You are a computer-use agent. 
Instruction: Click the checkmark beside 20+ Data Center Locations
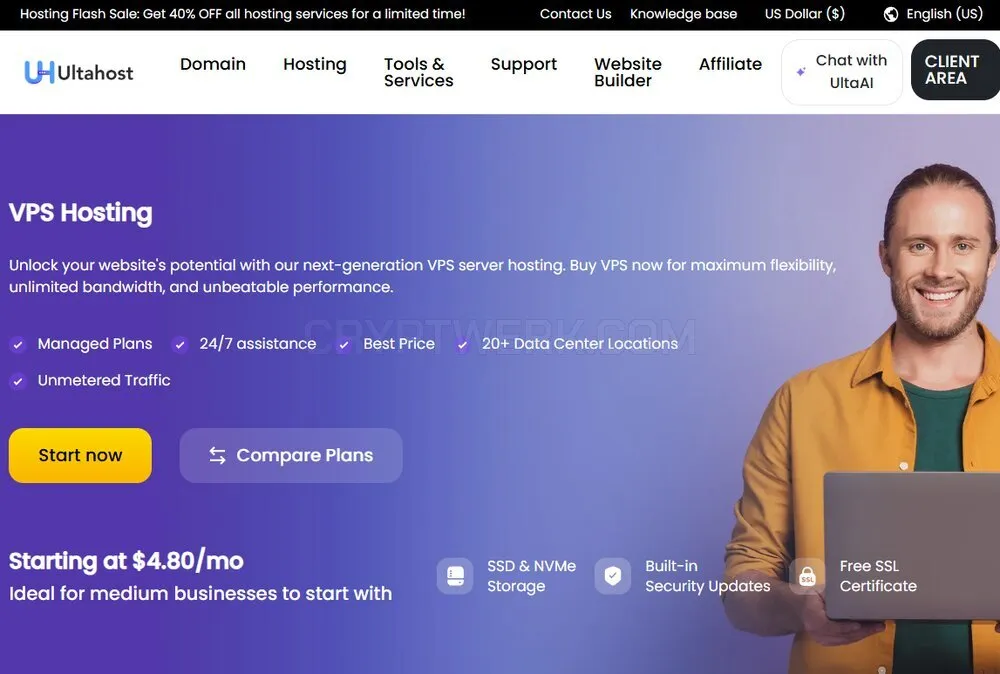click(x=462, y=345)
